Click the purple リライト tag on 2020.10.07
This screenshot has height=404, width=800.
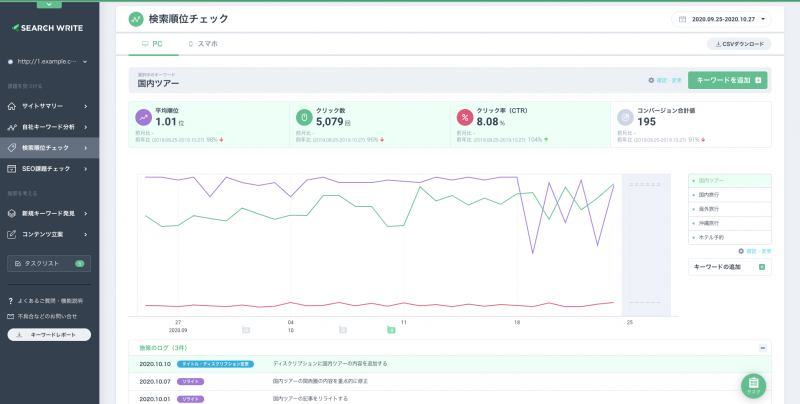tap(190, 382)
